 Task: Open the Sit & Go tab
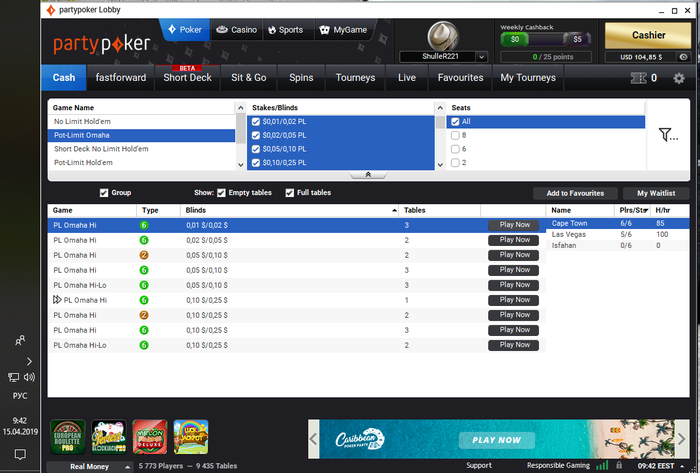coord(249,78)
